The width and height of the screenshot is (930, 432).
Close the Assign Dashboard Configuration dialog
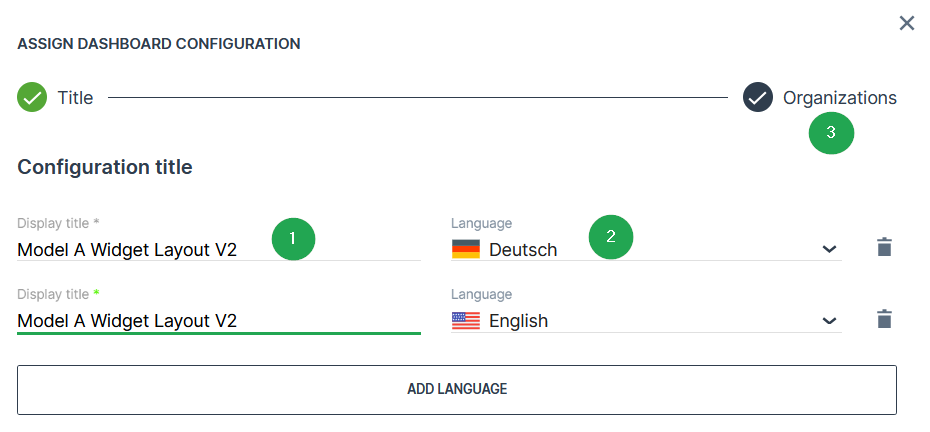click(x=907, y=23)
